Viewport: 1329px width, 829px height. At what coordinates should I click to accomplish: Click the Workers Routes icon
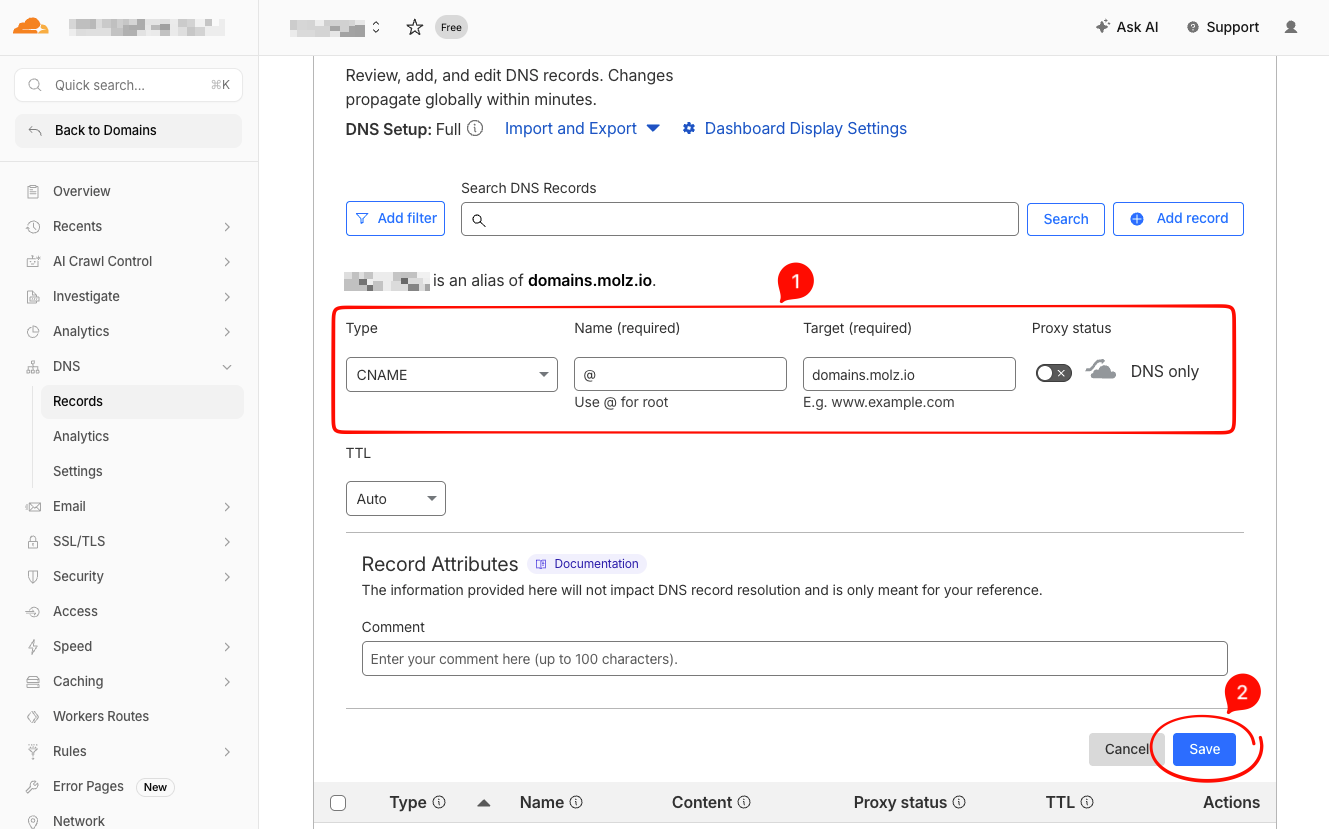[33, 716]
